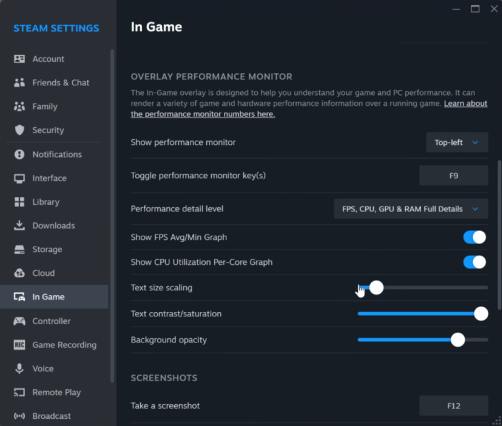This screenshot has height=426, width=502.
Task: Click the Cloud icon in sidebar
Action: tap(19, 273)
